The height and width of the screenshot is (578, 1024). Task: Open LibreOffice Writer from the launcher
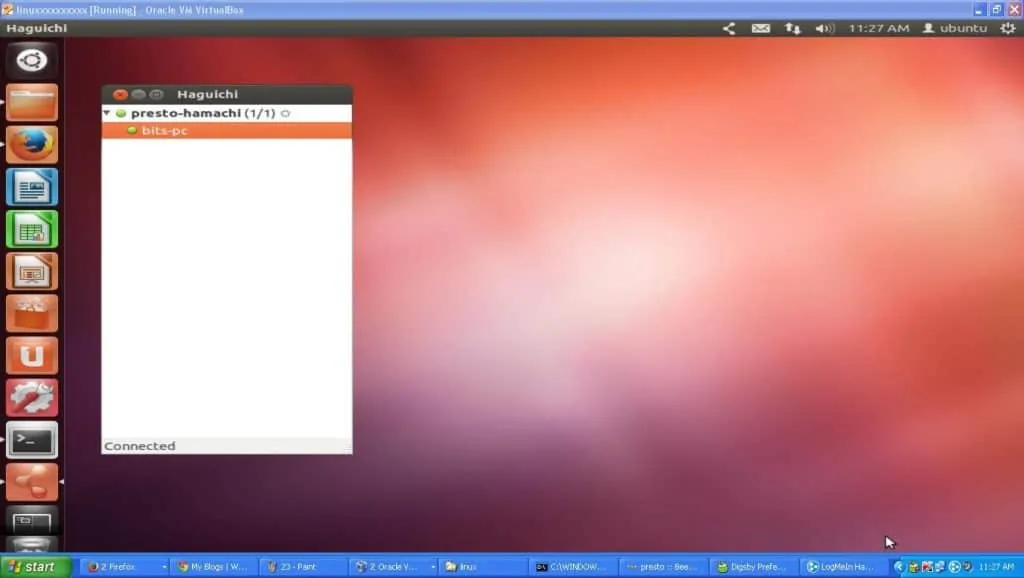coord(31,187)
